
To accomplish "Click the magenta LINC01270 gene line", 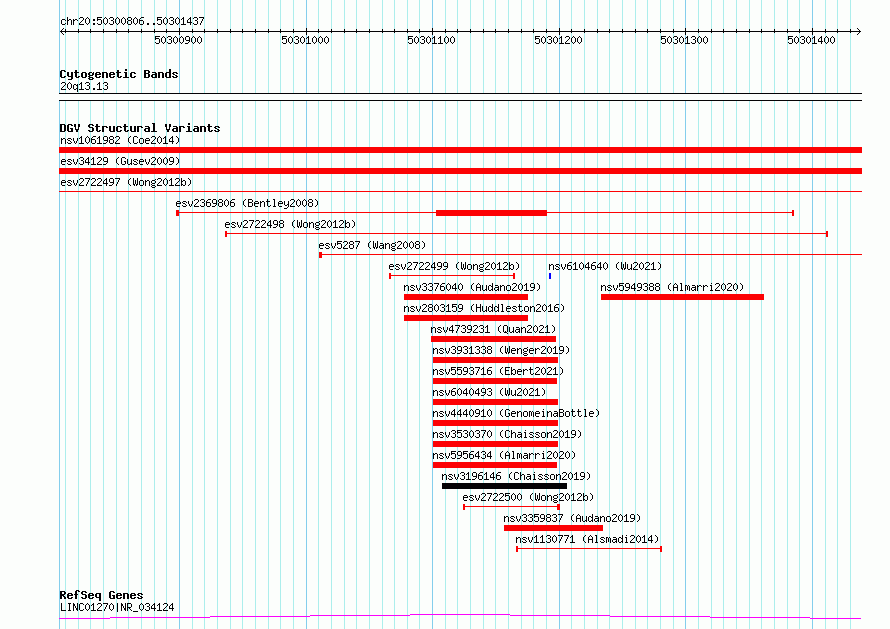I will [460, 617].
